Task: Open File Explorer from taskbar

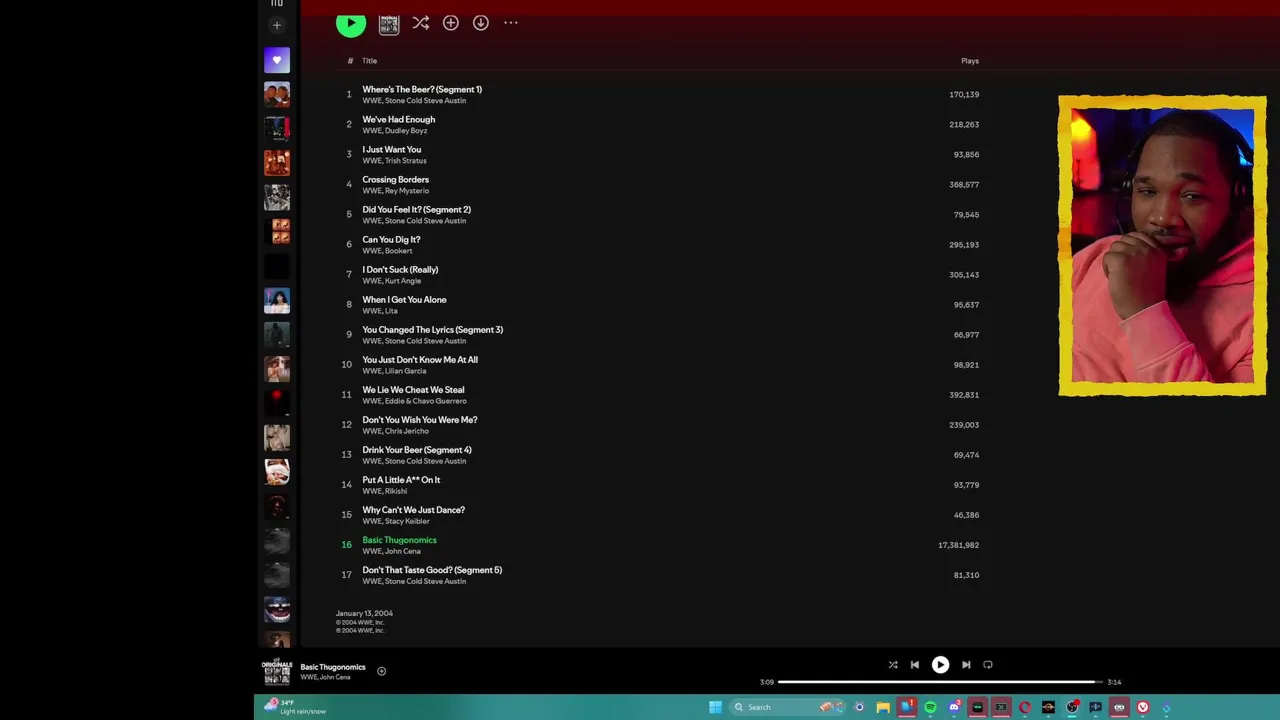Action: pos(883,707)
